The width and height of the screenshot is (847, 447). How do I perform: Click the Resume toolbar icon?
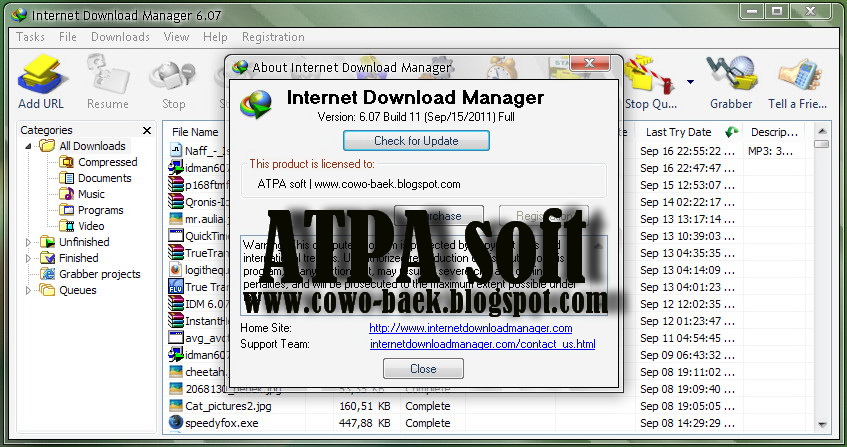(x=107, y=74)
